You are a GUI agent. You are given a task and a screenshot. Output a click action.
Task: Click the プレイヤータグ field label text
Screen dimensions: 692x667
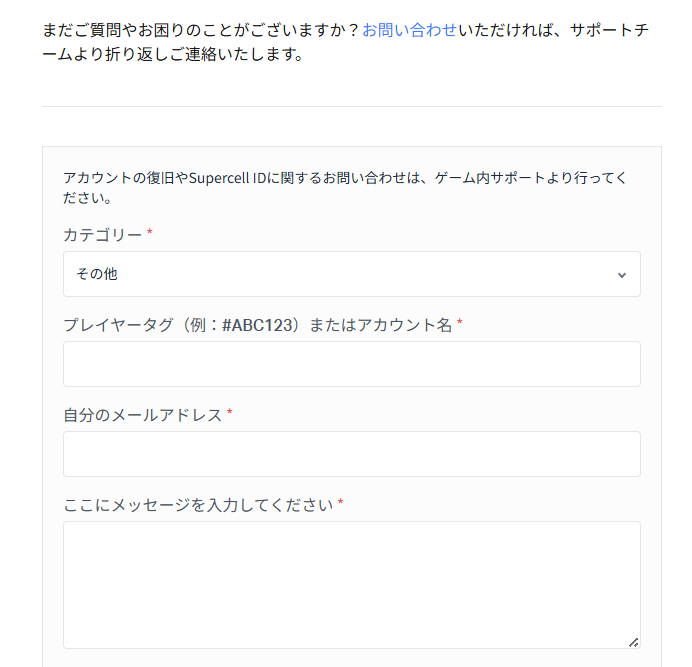(140, 324)
